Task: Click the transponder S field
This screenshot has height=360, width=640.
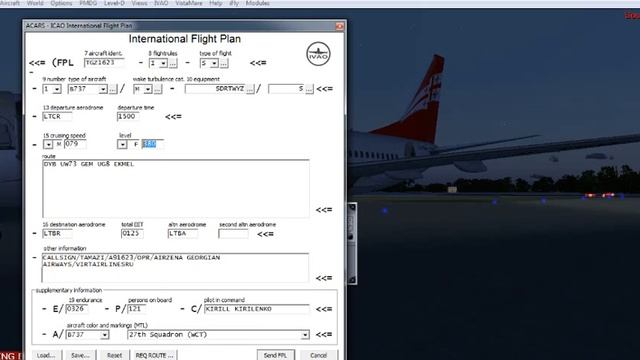Action: click(x=287, y=89)
